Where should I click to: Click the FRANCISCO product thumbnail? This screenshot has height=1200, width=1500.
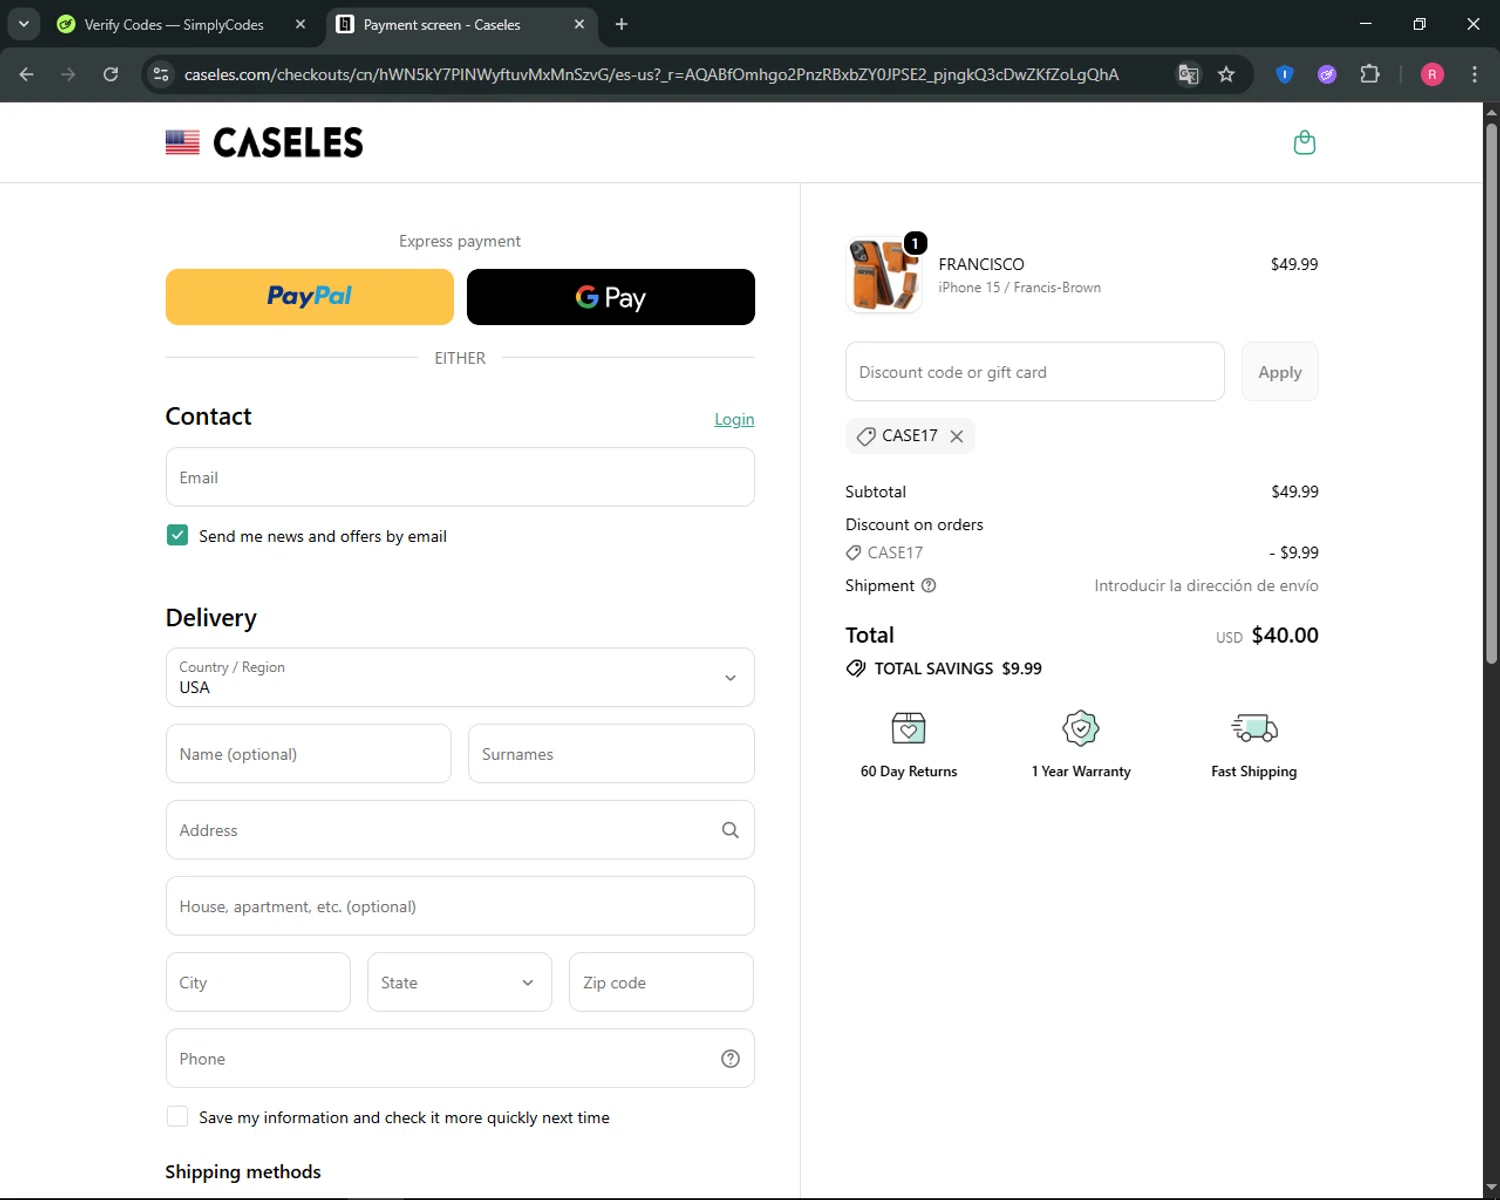883,275
